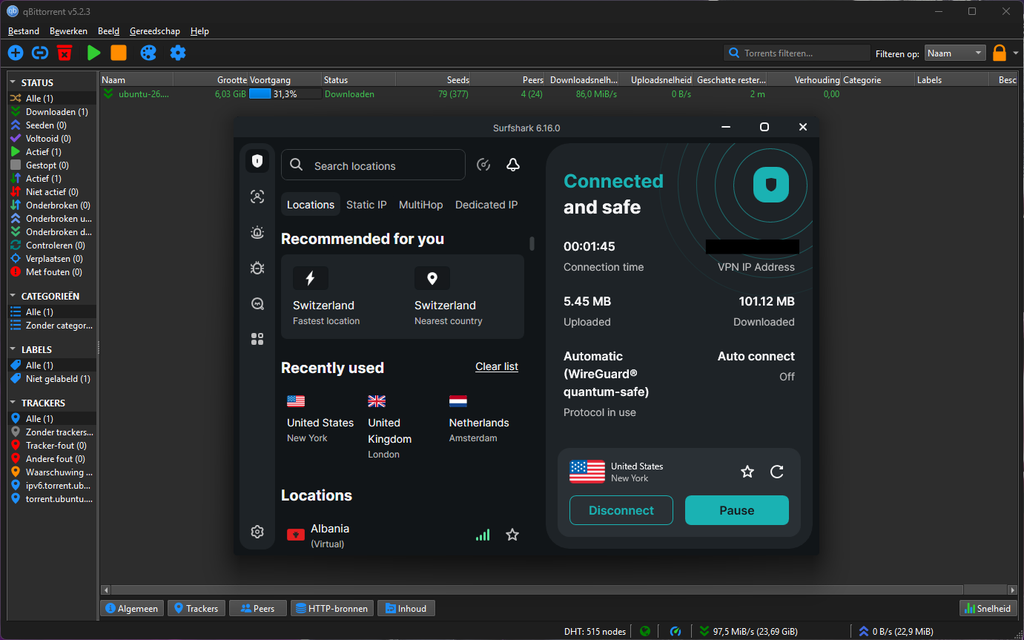The width and height of the screenshot is (1024, 640).
Task: Open Surfshark products grid sidebar icon
Action: pos(257,339)
